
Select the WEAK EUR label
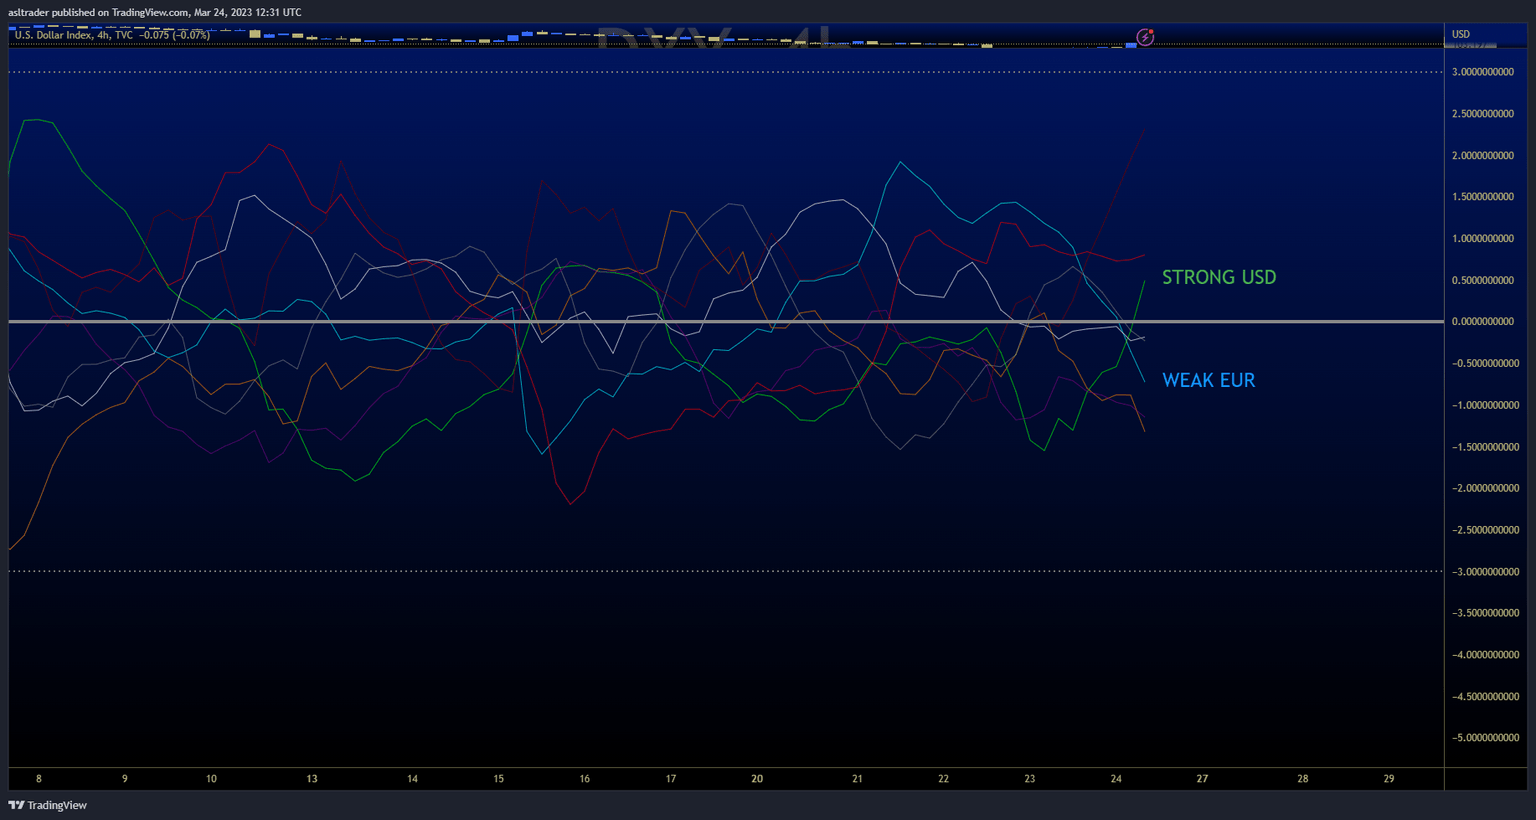click(x=1208, y=380)
